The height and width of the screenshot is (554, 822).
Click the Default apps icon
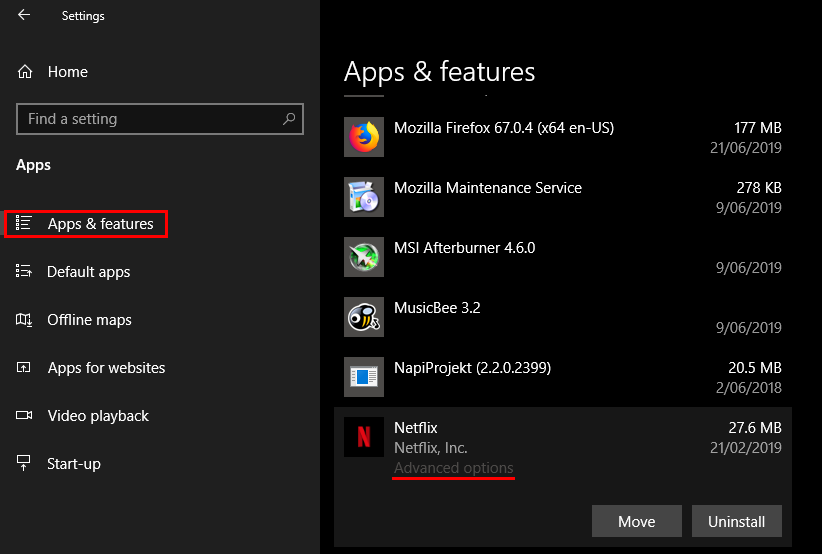point(24,271)
